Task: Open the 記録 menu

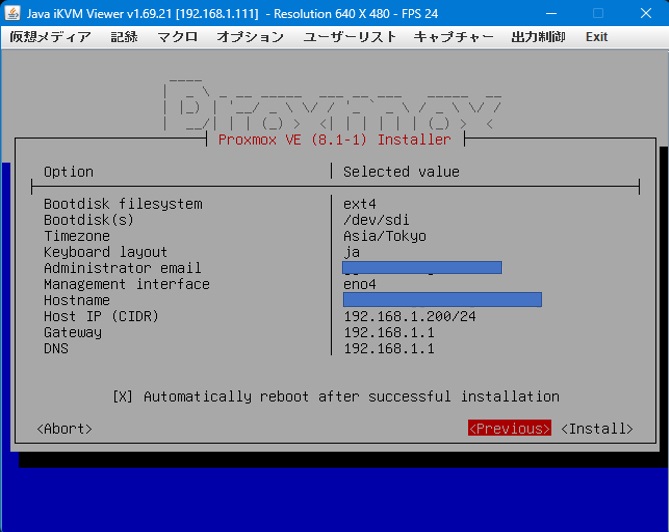Action: pyautogui.click(x=124, y=37)
